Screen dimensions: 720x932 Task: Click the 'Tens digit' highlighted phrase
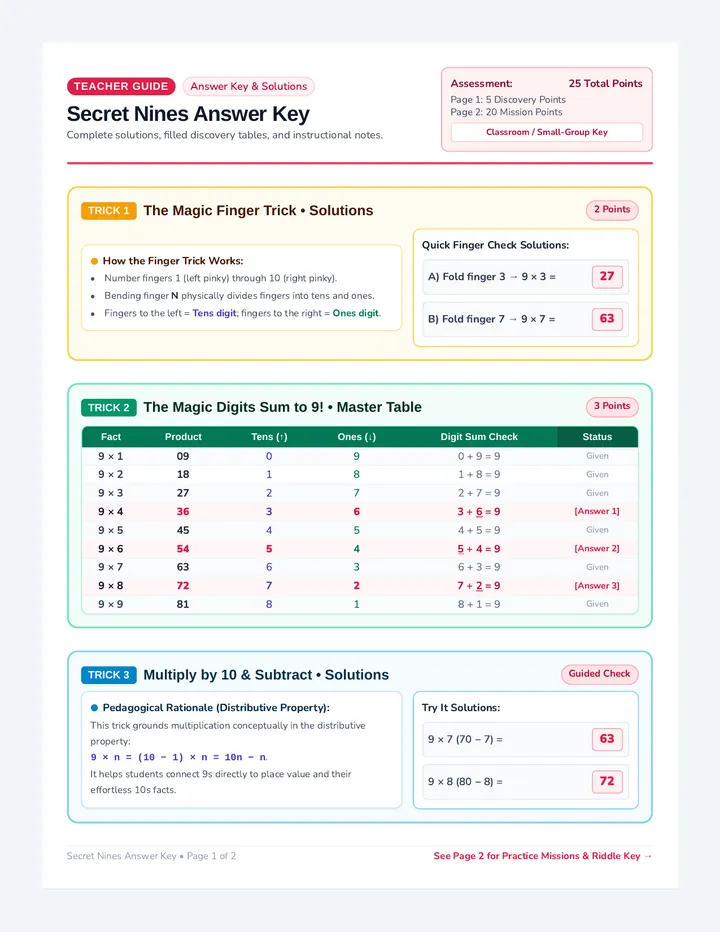point(215,313)
